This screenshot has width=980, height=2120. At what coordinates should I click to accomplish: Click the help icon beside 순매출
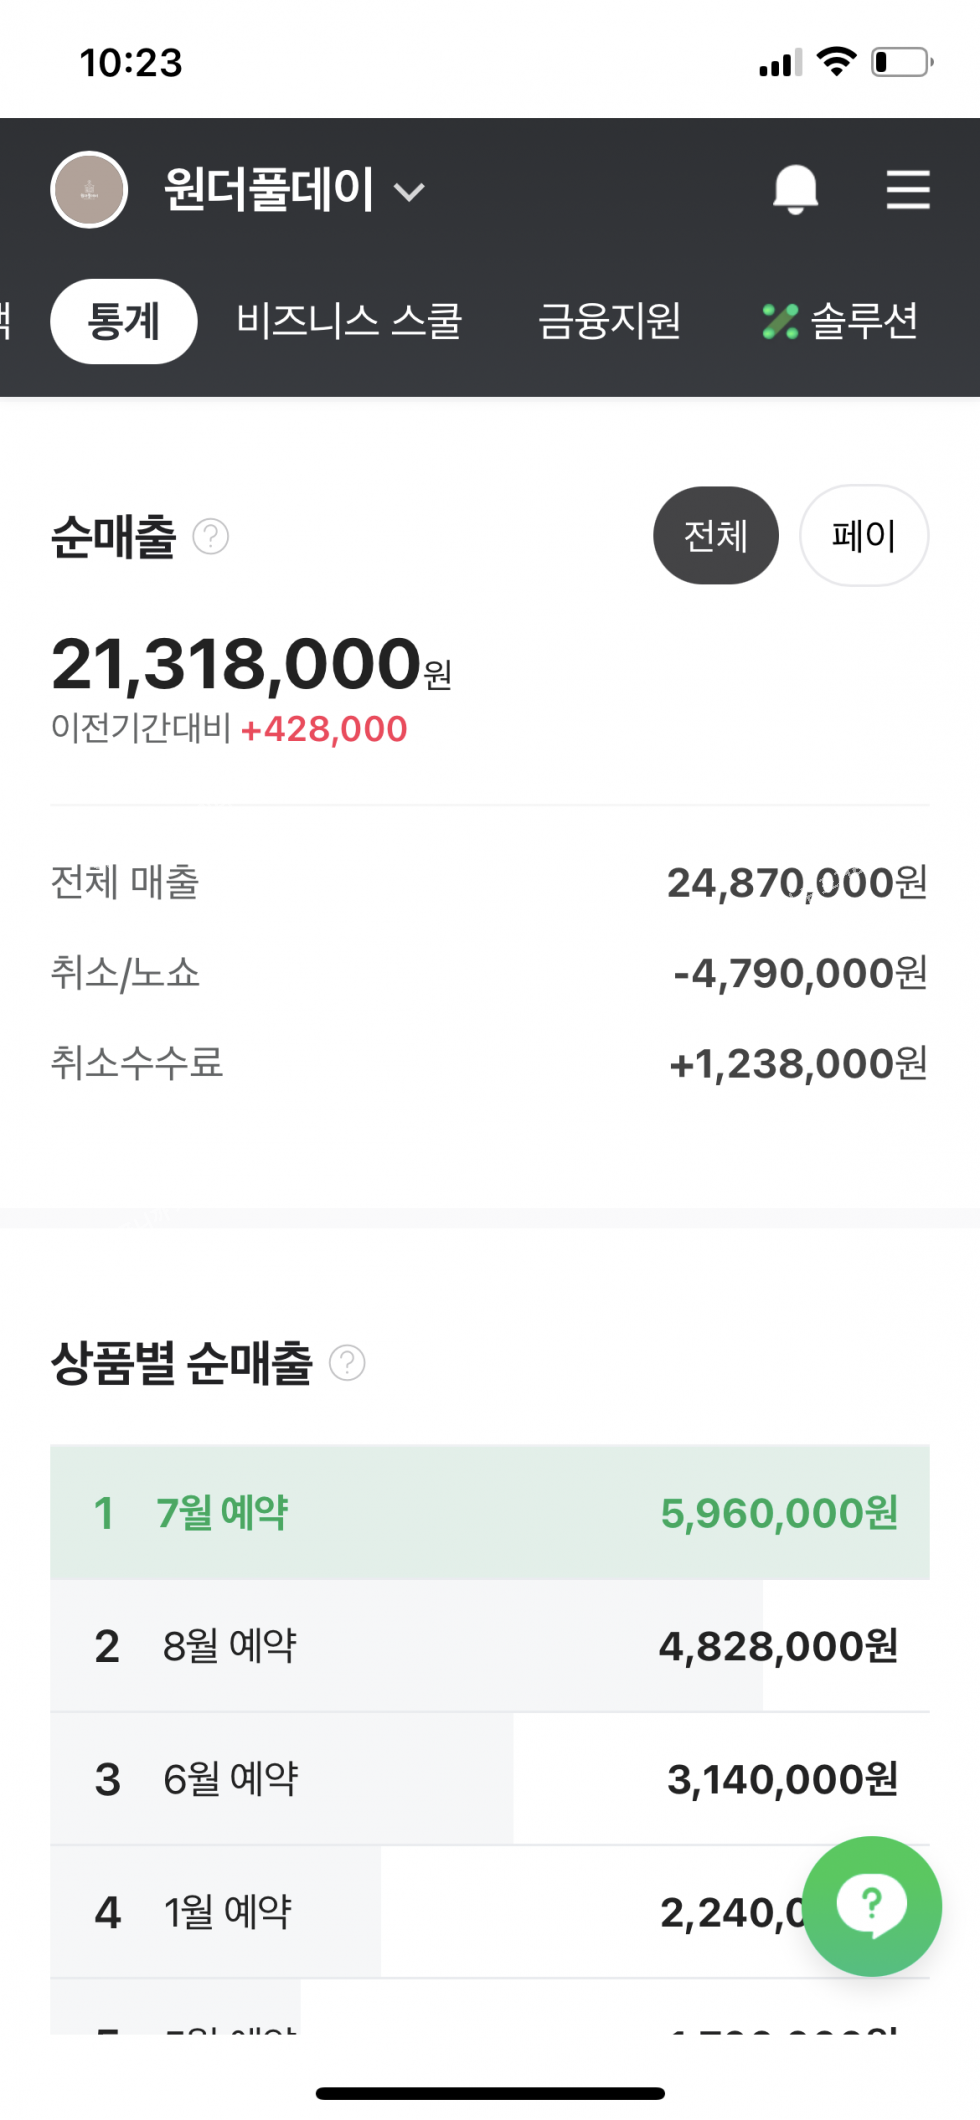pyautogui.click(x=210, y=537)
